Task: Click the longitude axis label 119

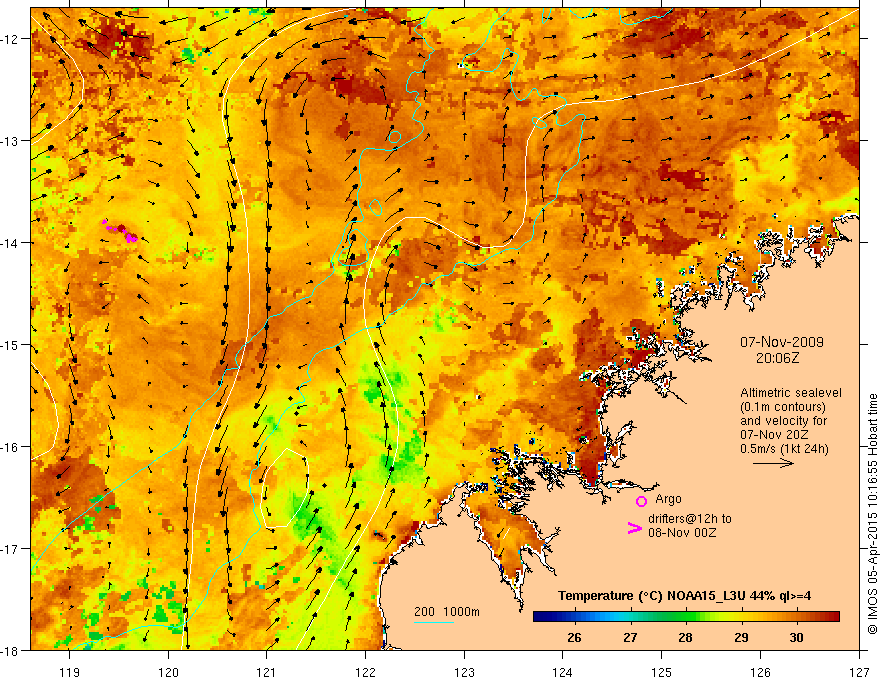Action: [x=70, y=672]
